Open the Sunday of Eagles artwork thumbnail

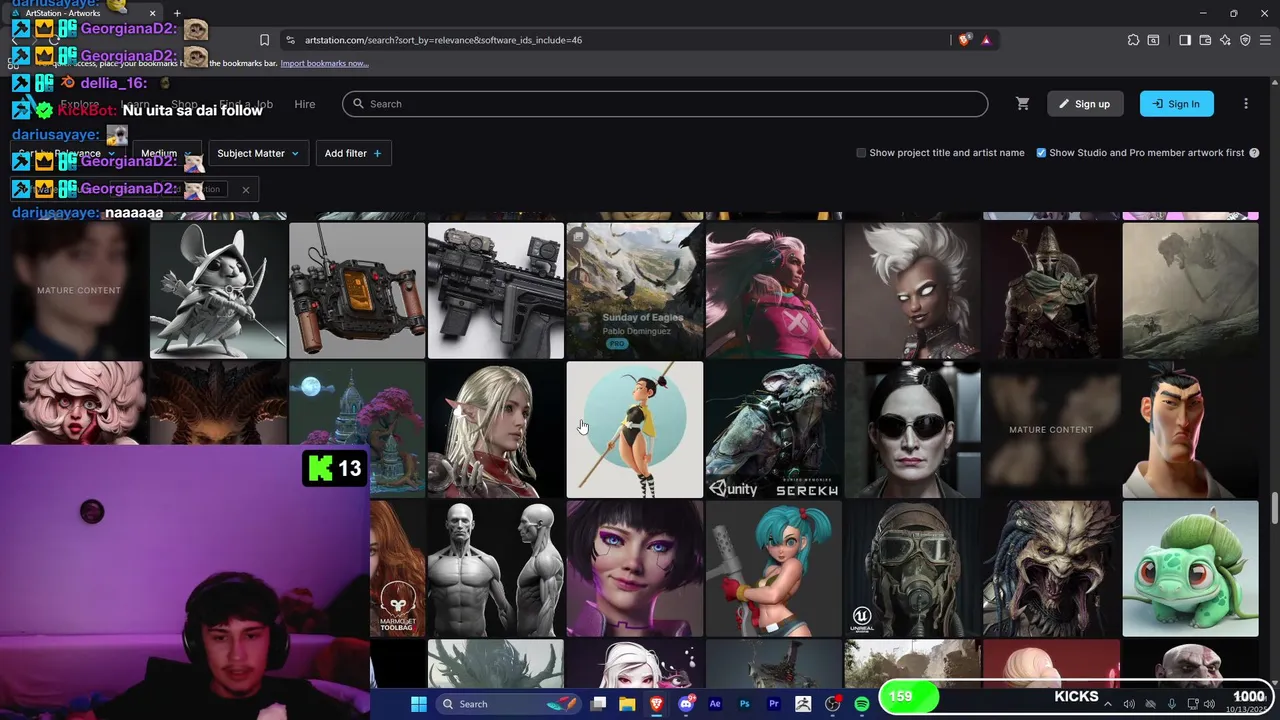(635, 290)
